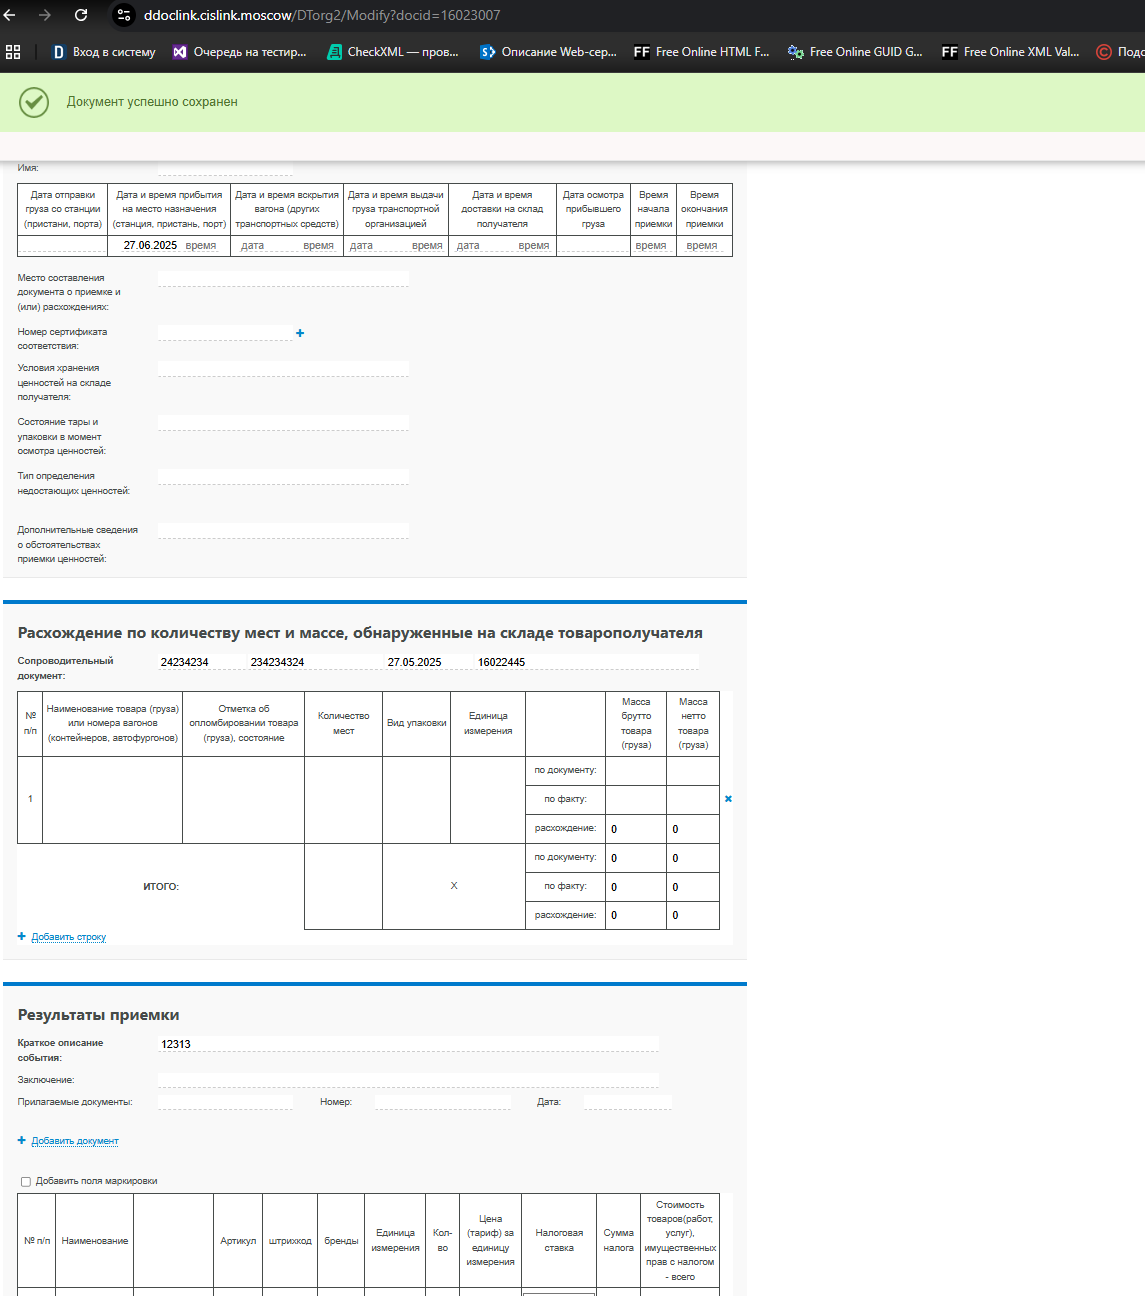Enable 'Добавить поля маркировки' checkbox
The height and width of the screenshot is (1296, 1145).
[x=26, y=1181]
